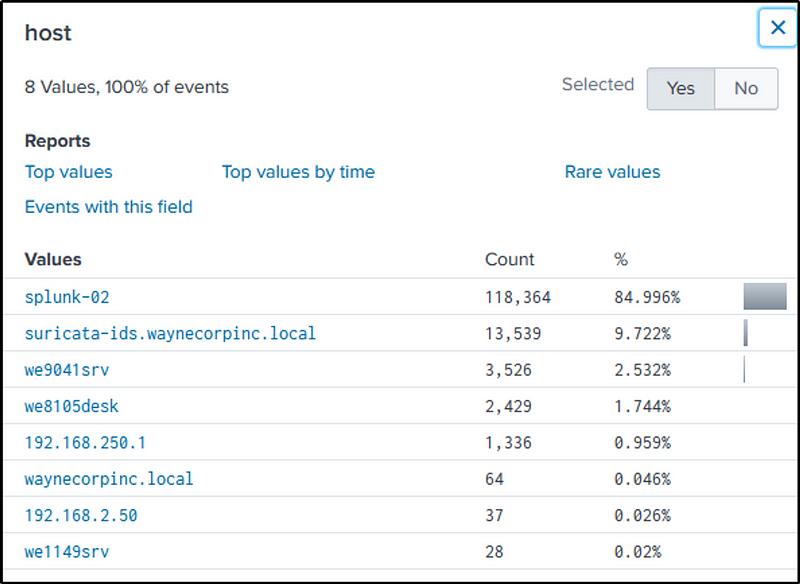Image resolution: width=800 pixels, height=584 pixels.
Task: Set Selected to No
Action: point(746,88)
